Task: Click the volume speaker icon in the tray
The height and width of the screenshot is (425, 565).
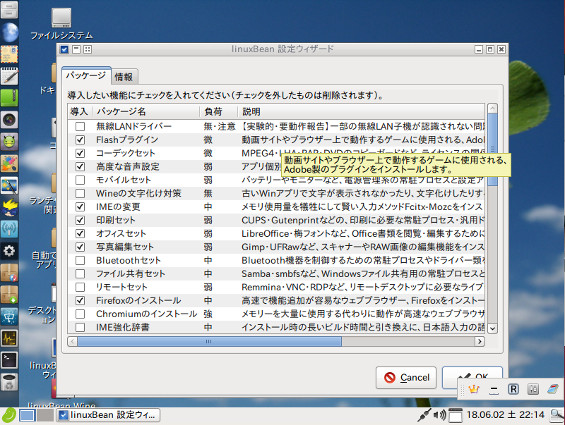Action: 440,415
